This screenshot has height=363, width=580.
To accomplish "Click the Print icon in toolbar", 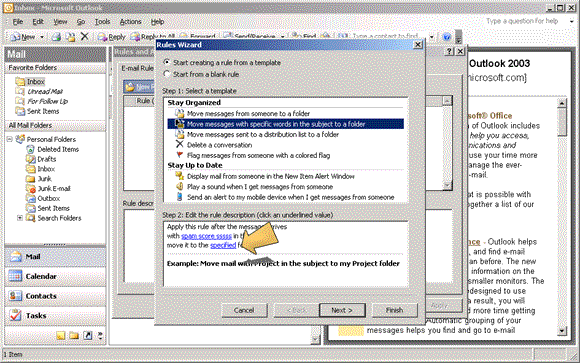I will coord(56,37).
